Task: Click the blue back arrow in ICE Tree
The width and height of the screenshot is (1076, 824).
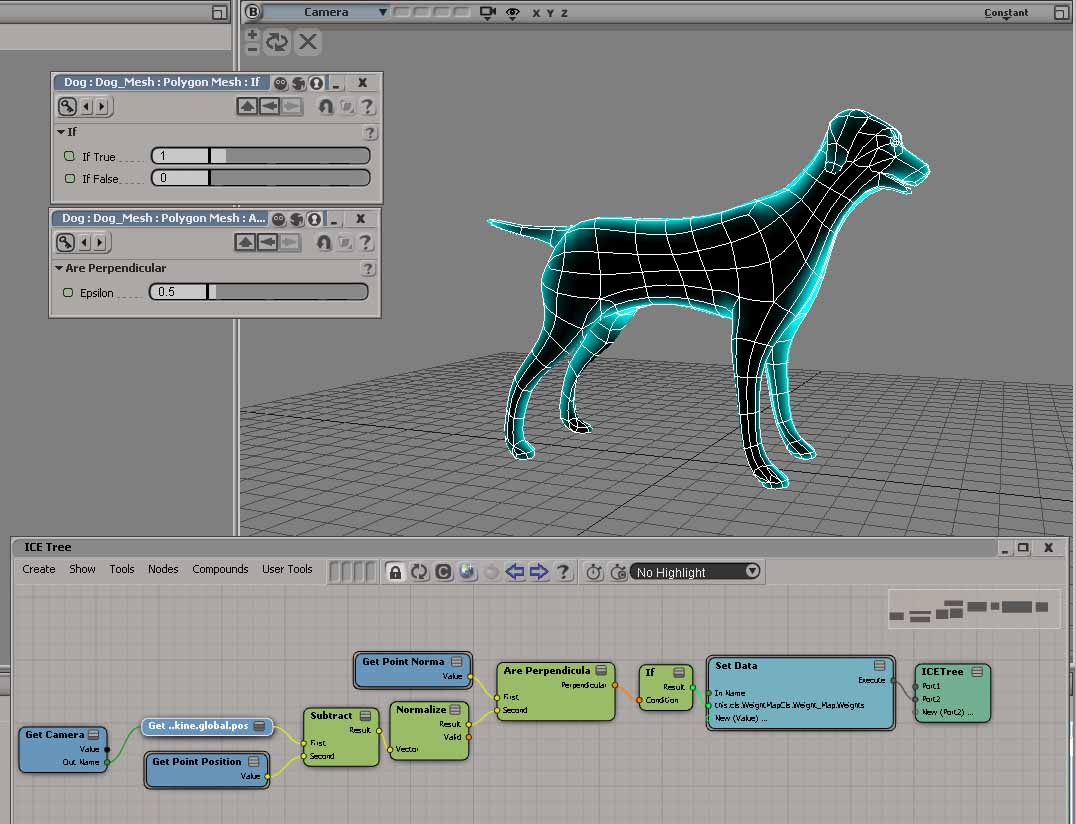Action: [x=515, y=572]
